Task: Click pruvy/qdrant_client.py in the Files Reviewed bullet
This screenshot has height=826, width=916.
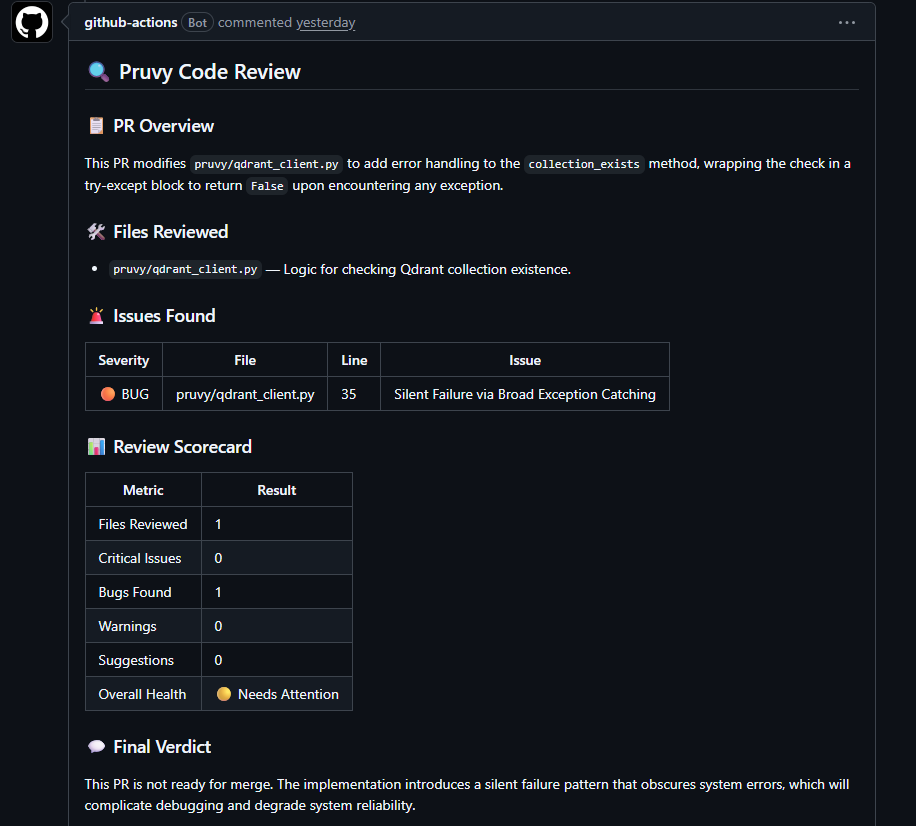Action: [x=185, y=269]
